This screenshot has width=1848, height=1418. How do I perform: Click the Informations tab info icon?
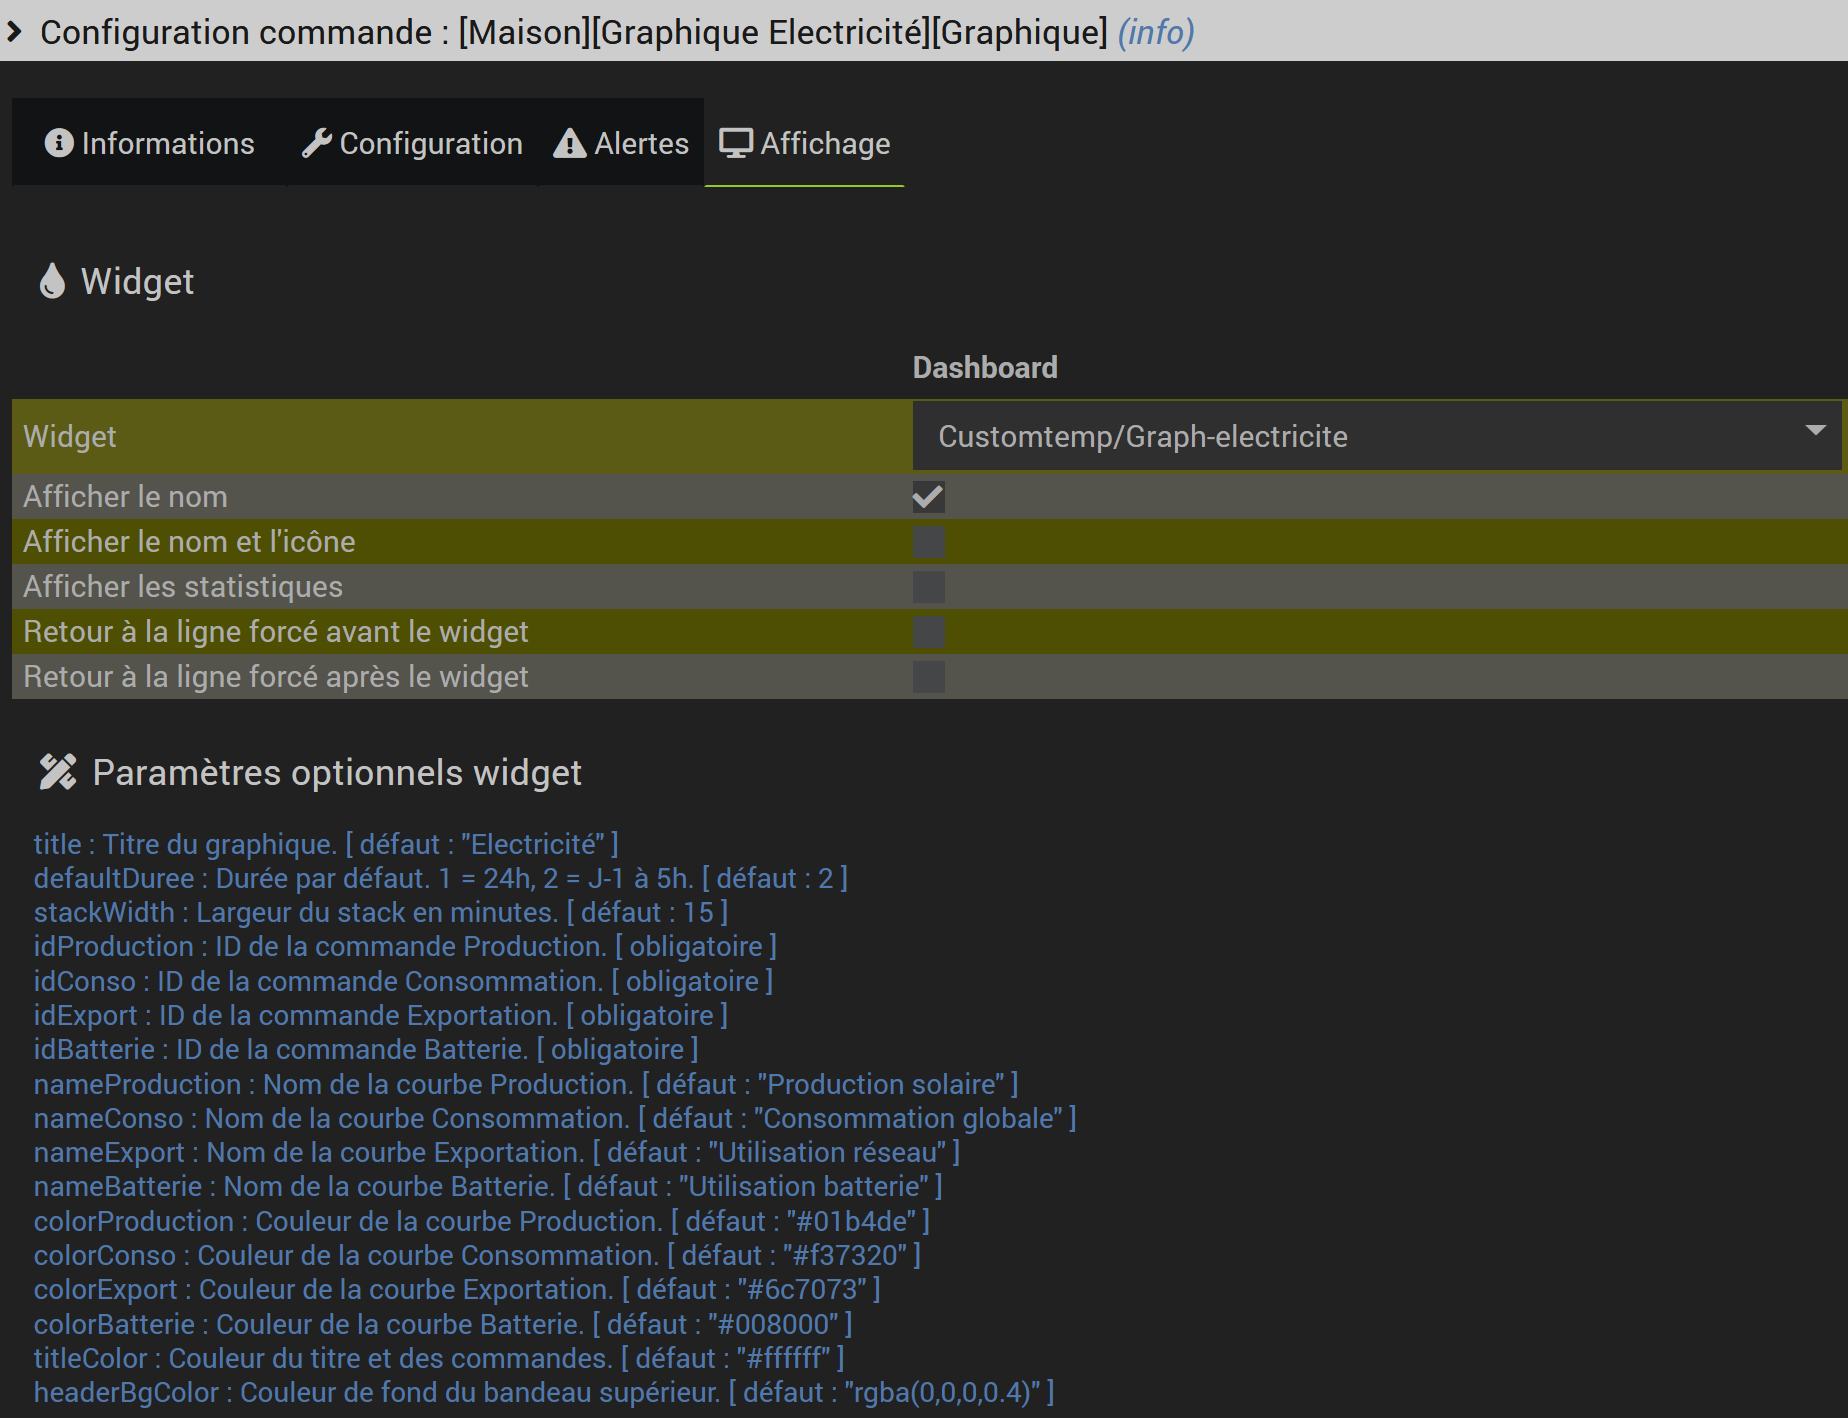(59, 143)
